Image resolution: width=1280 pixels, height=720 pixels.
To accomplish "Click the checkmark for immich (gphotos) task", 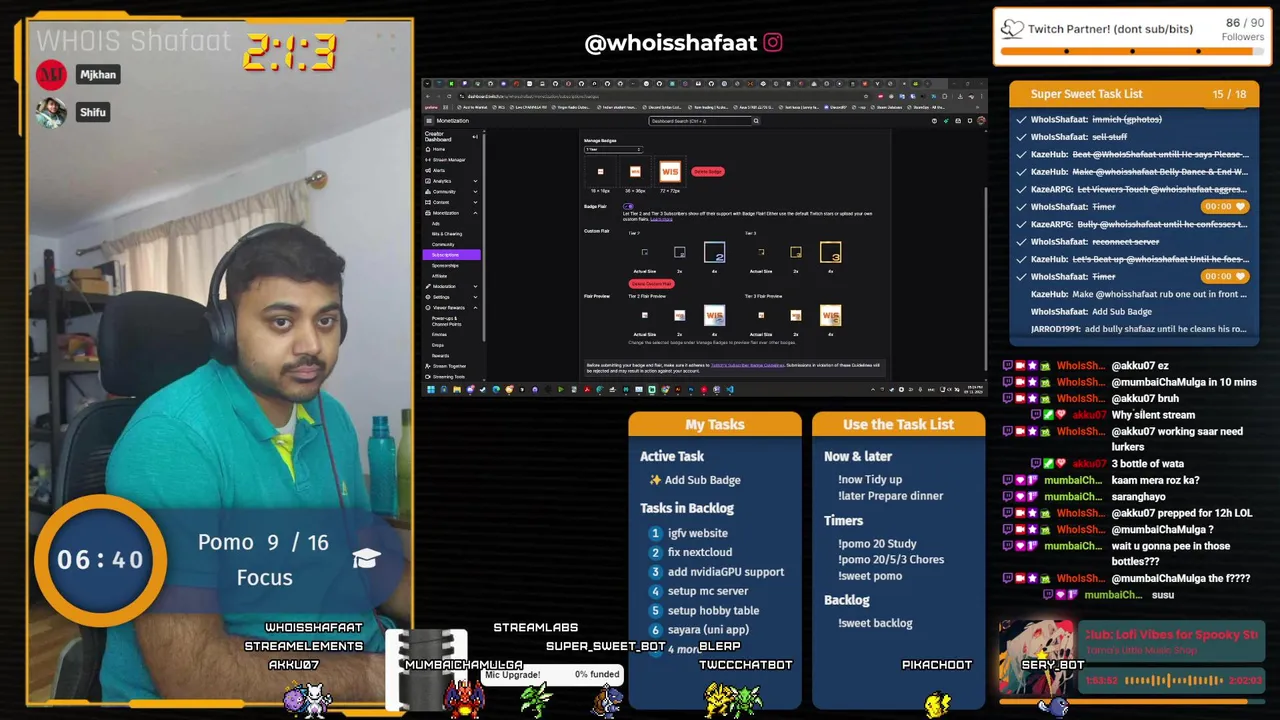I will [1021, 120].
